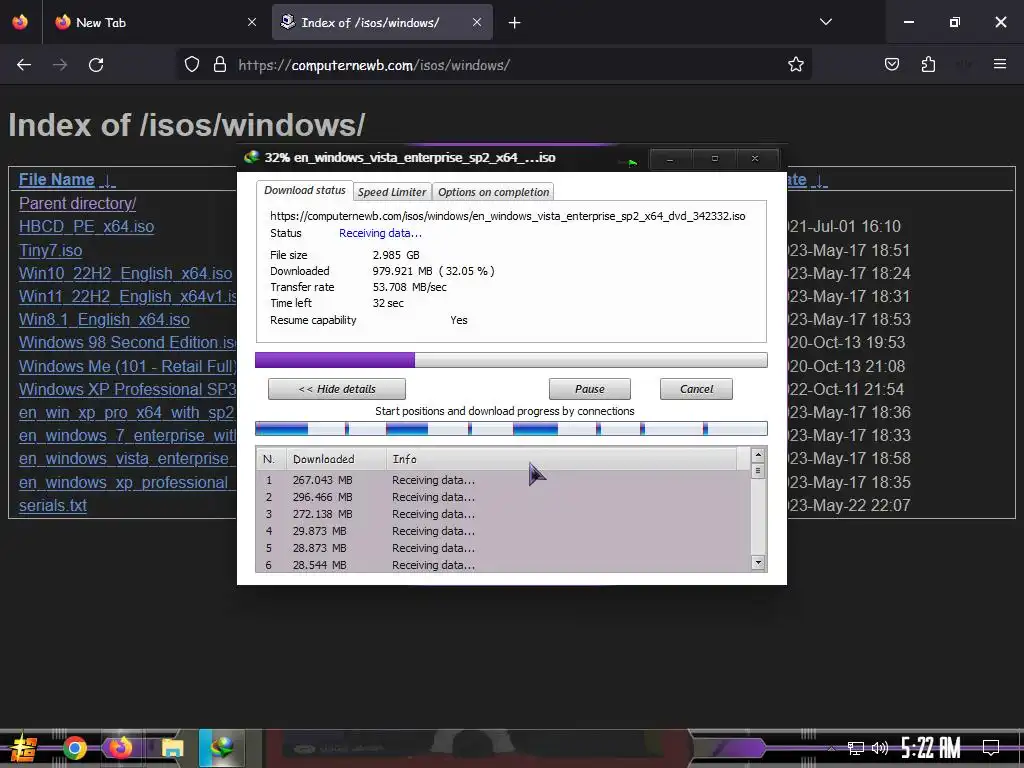1024x768 pixels.
Task: Click the download URL text in IDM dialog
Action: click(x=507, y=216)
